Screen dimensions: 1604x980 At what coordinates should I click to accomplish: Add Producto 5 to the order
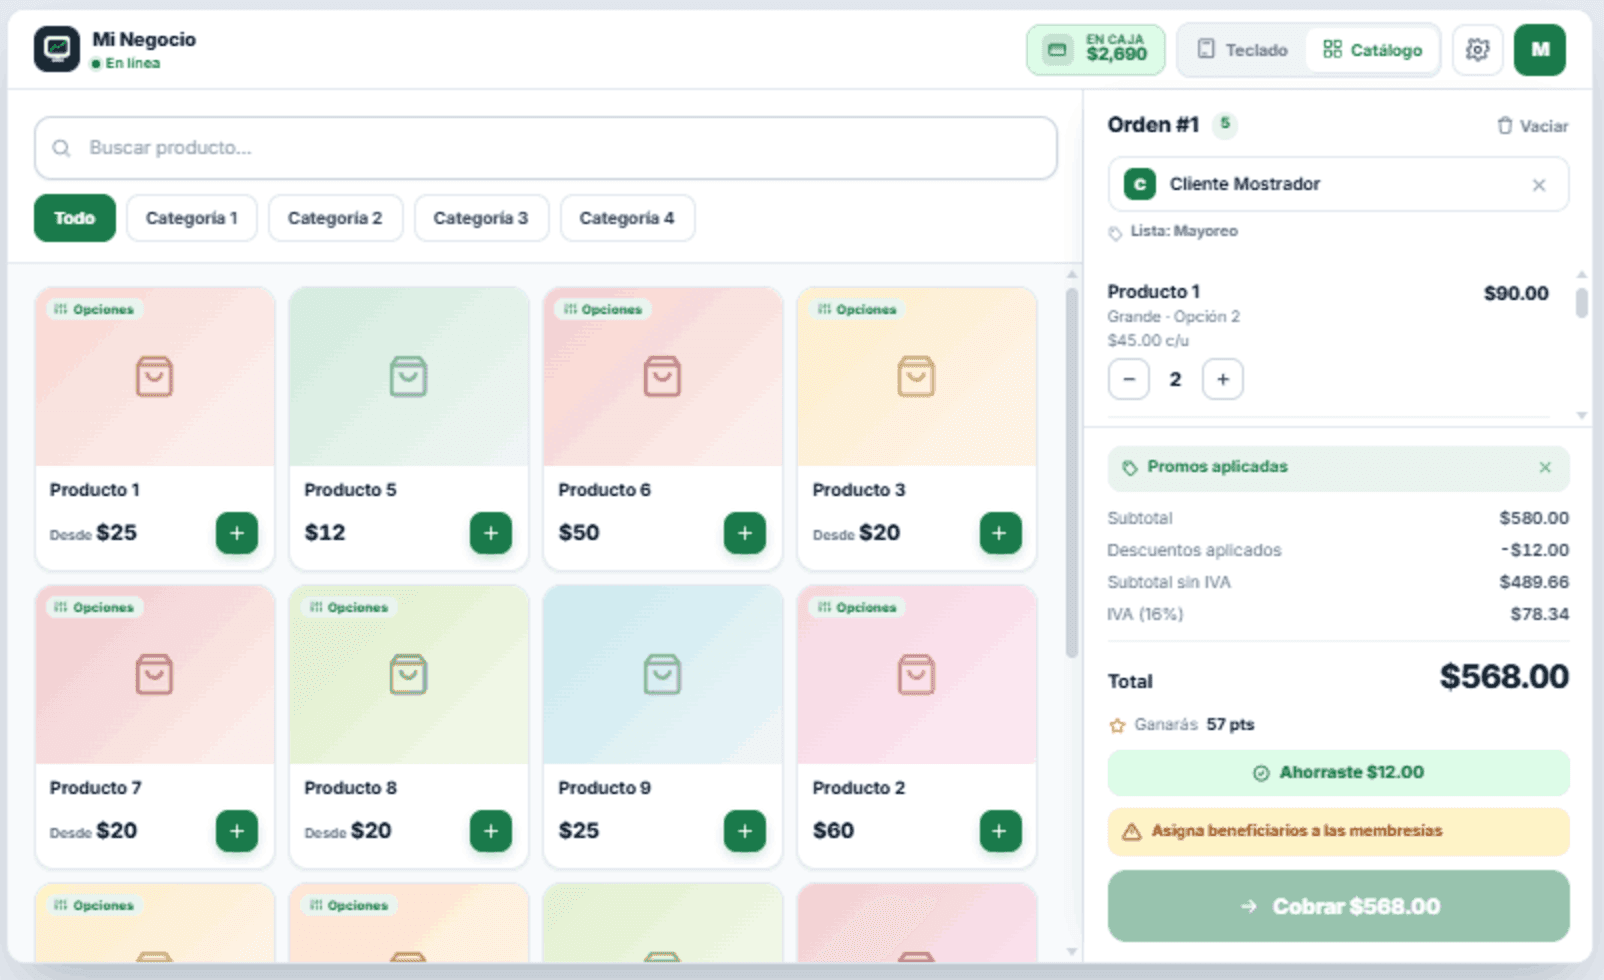pyautogui.click(x=491, y=533)
